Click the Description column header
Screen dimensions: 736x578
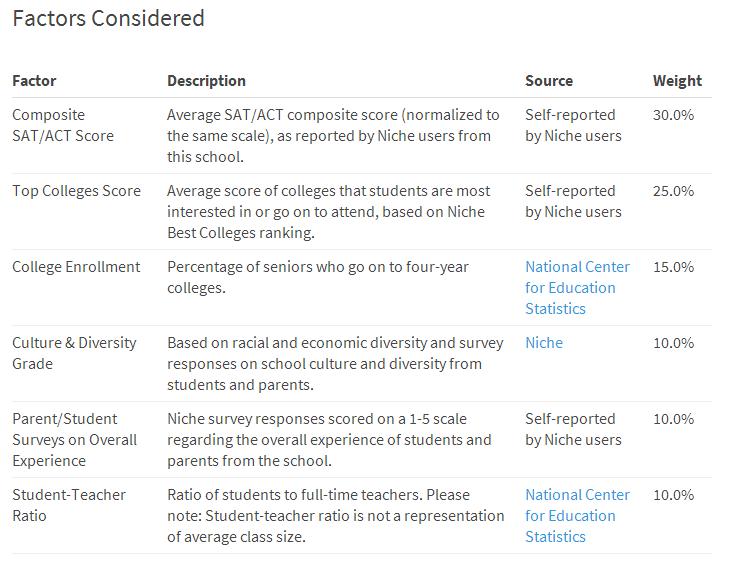coord(206,81)
